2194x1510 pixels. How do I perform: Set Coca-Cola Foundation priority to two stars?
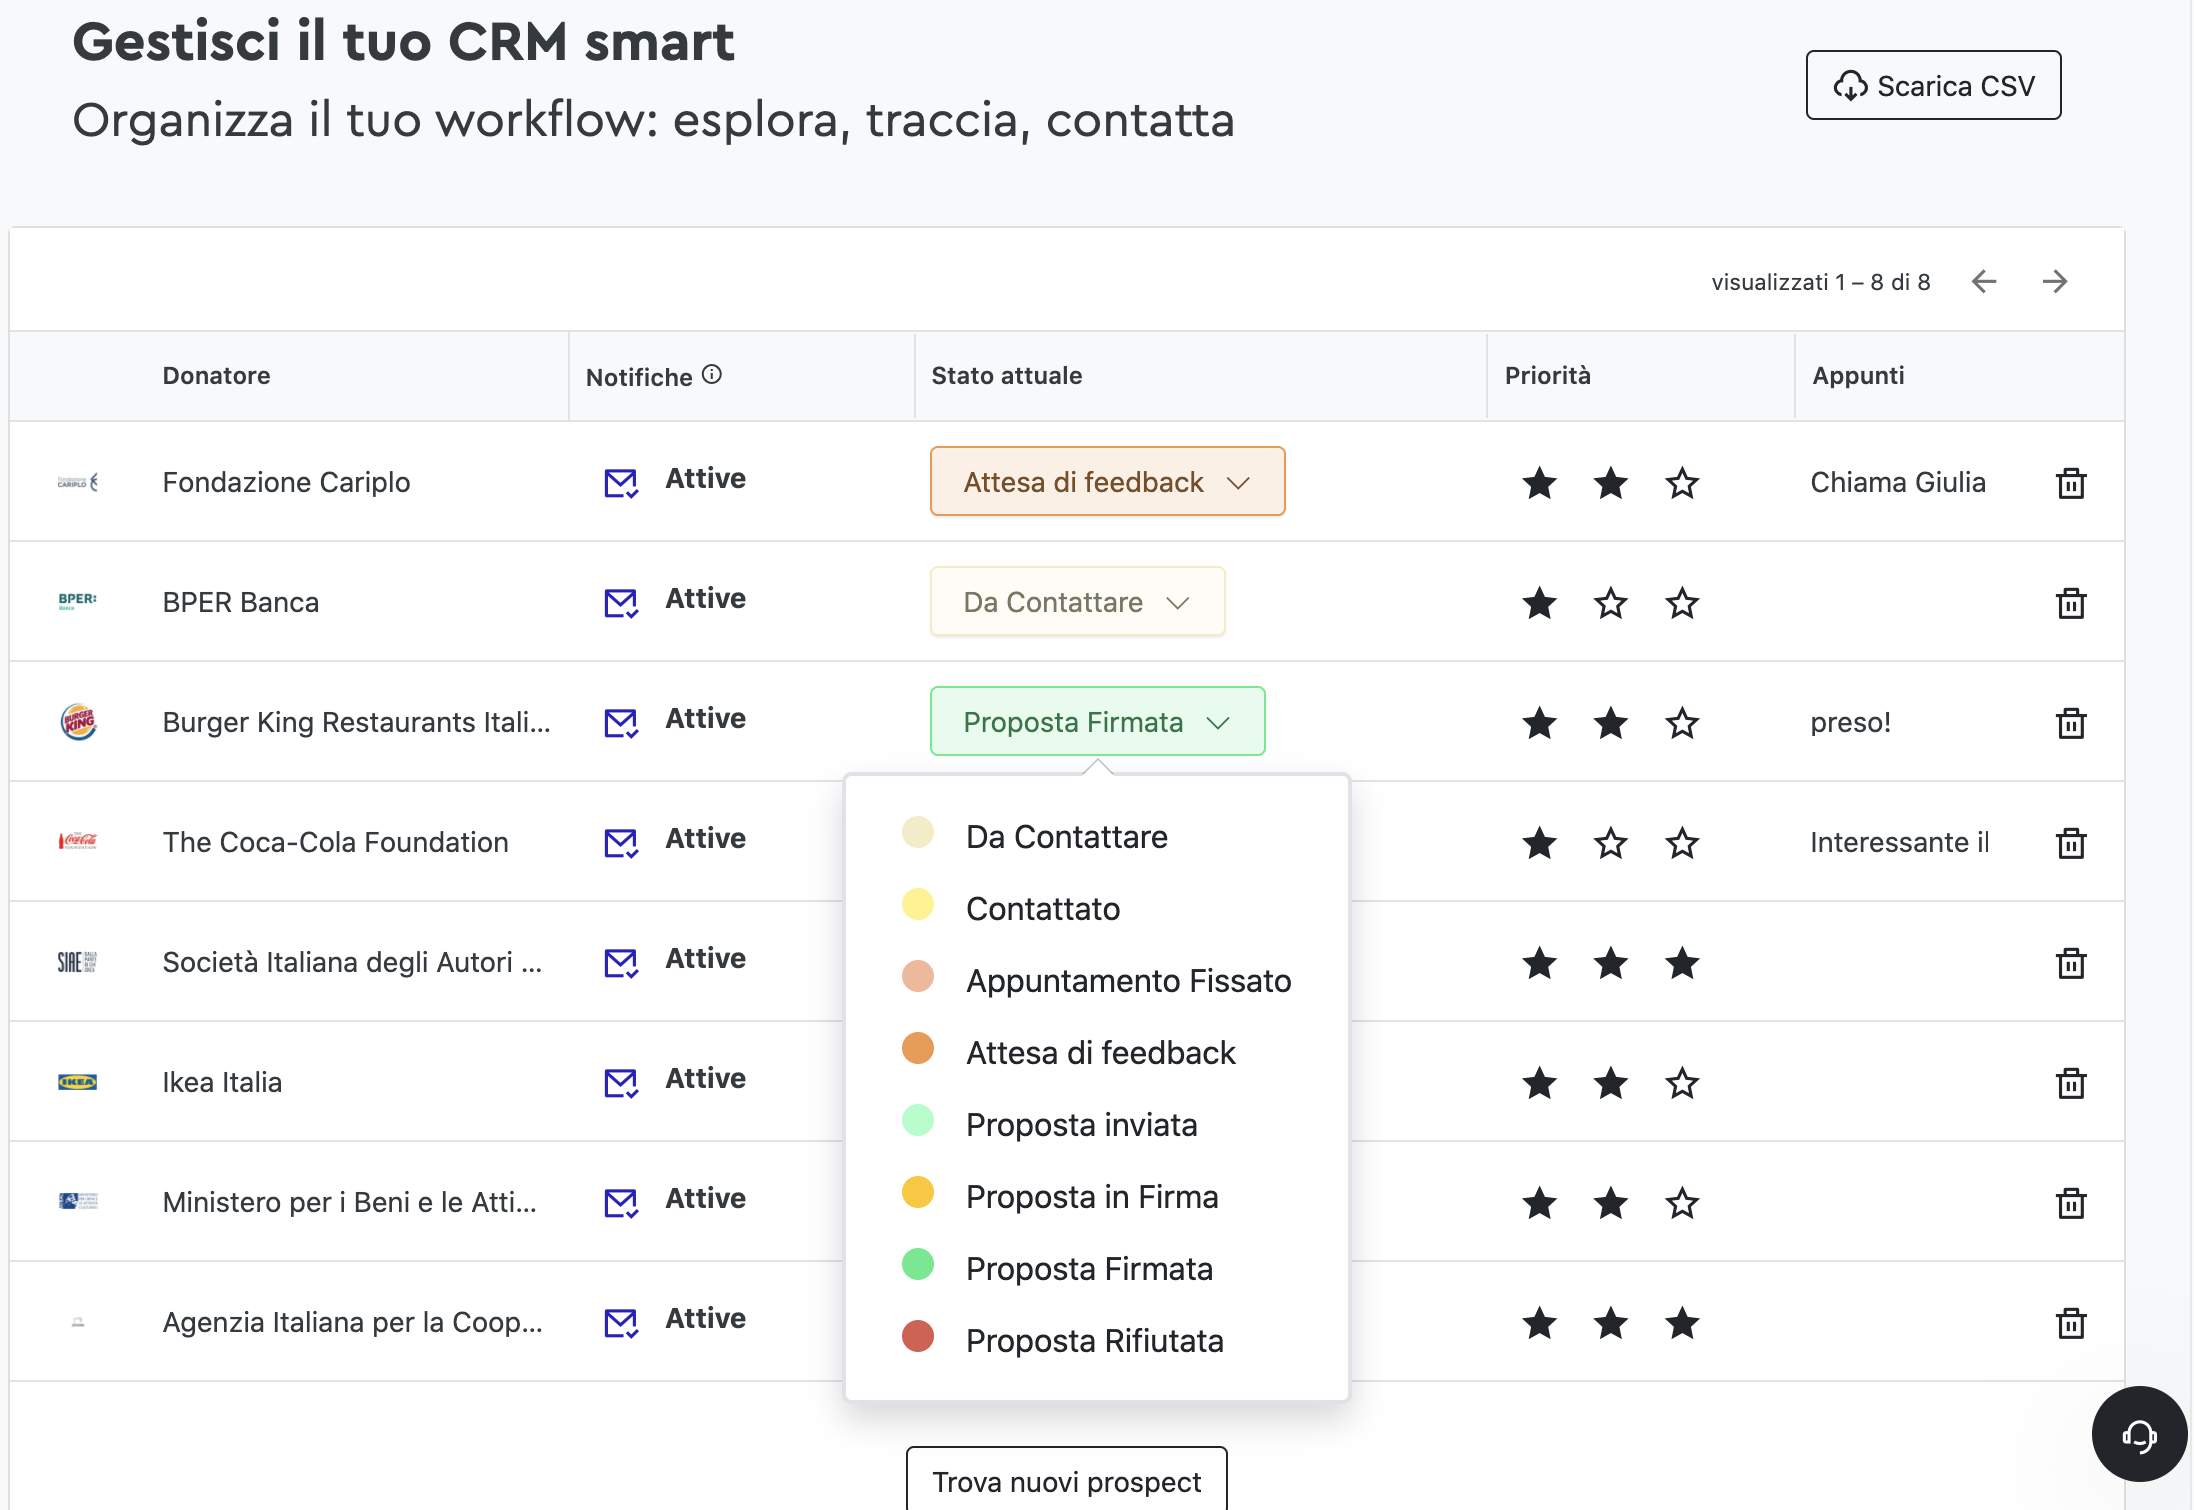point(1610,843)
